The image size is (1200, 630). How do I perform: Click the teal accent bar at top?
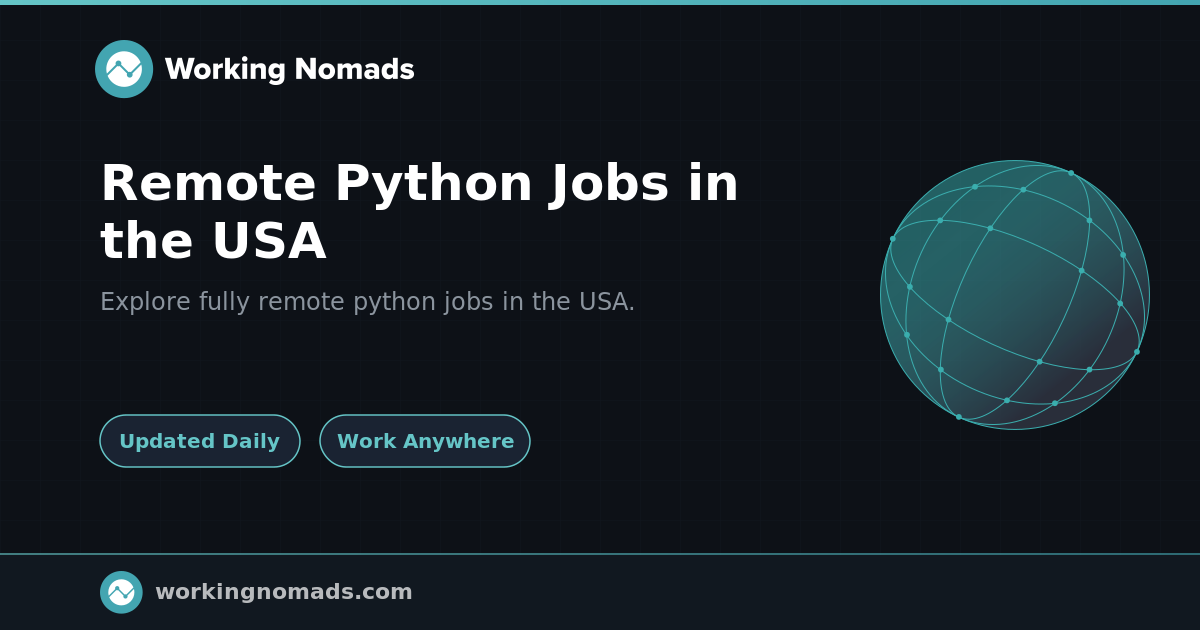(x=600, y=2)
